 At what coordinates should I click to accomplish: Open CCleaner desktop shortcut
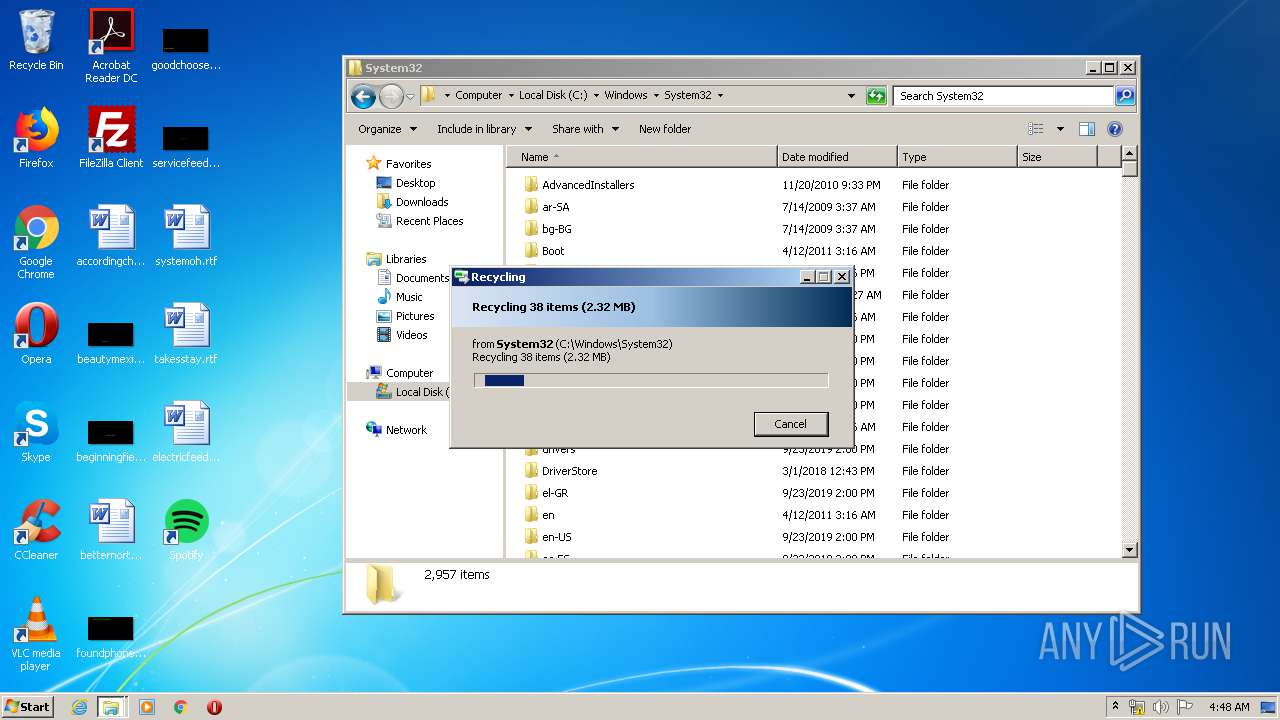[36, 530]
